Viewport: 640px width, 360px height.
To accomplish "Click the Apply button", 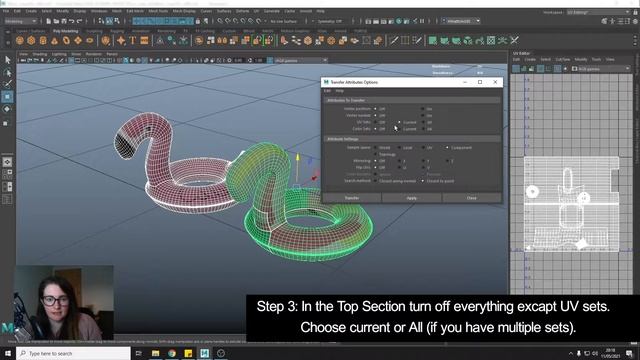I will (x=411, y=198).
